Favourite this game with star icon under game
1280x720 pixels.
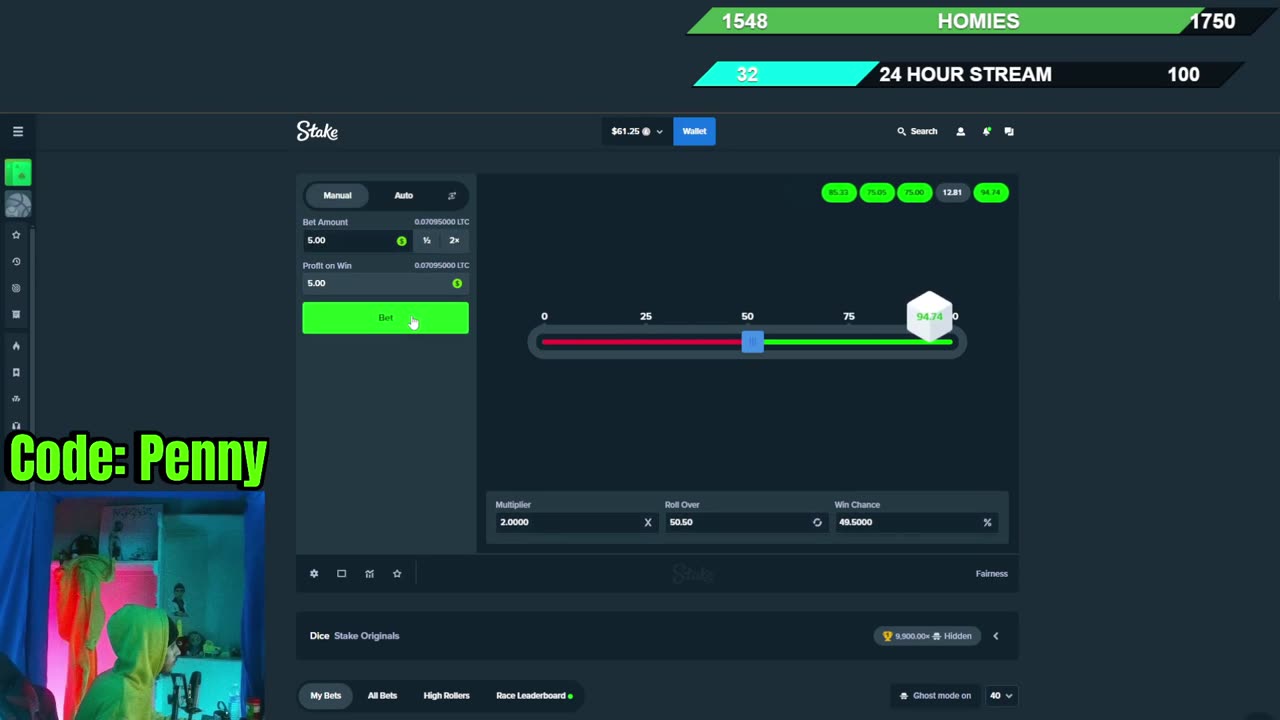[397, 573]
